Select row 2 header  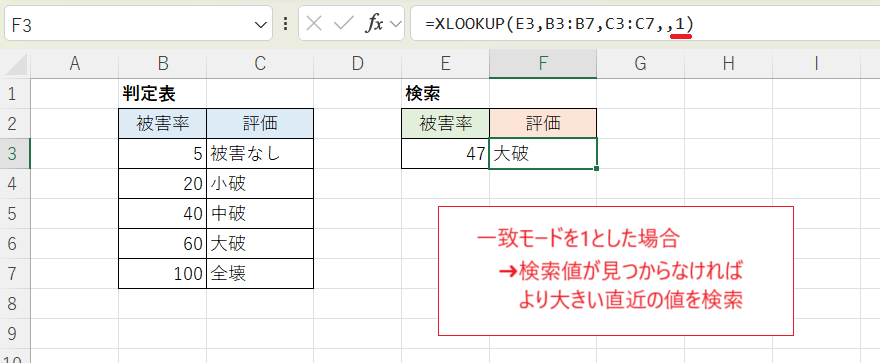pos(15,123)
